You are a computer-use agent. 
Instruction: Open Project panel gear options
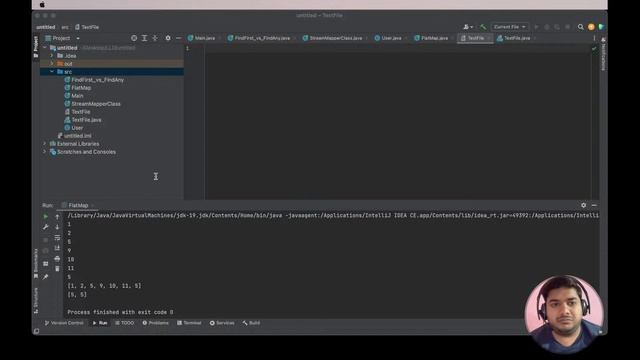click(168, 38)
